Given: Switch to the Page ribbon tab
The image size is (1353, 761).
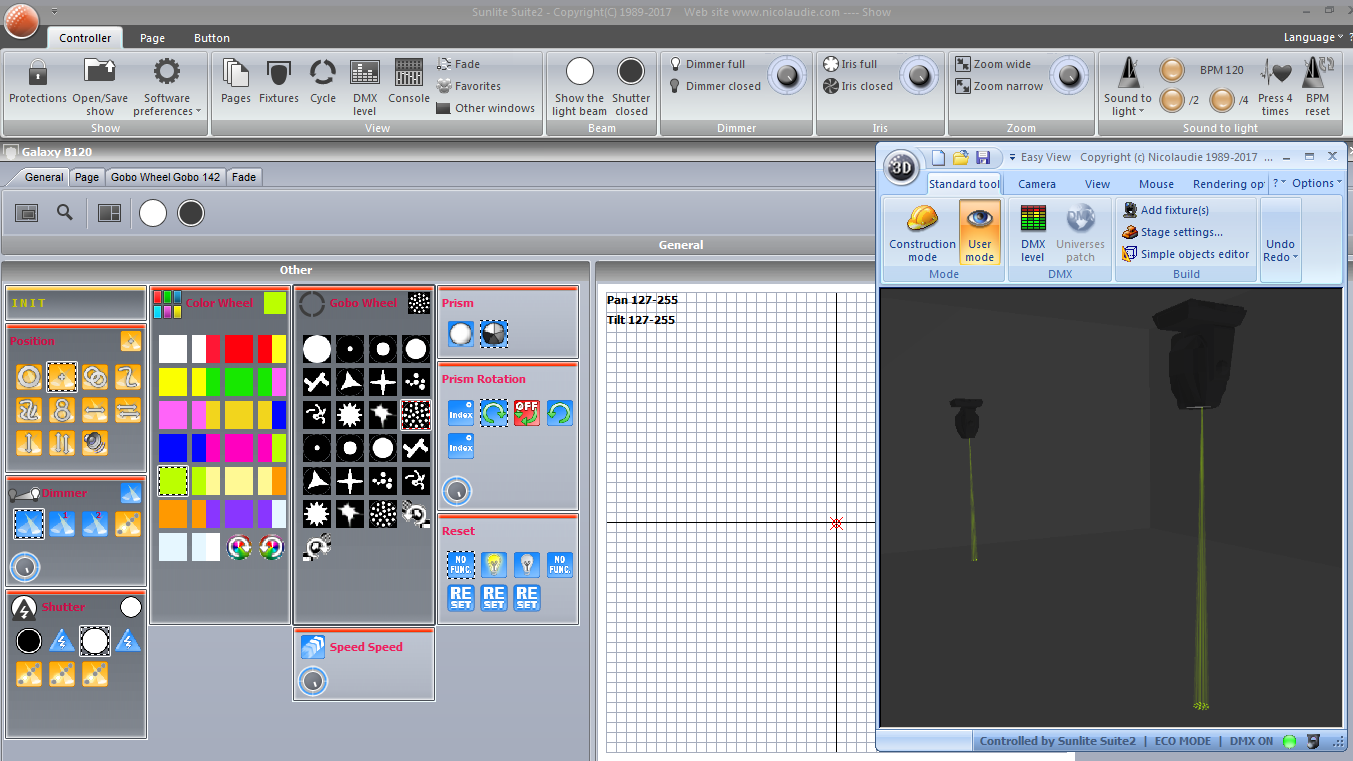Looking at the screenshot, I should pyautogui.click(x=152, y=38).
